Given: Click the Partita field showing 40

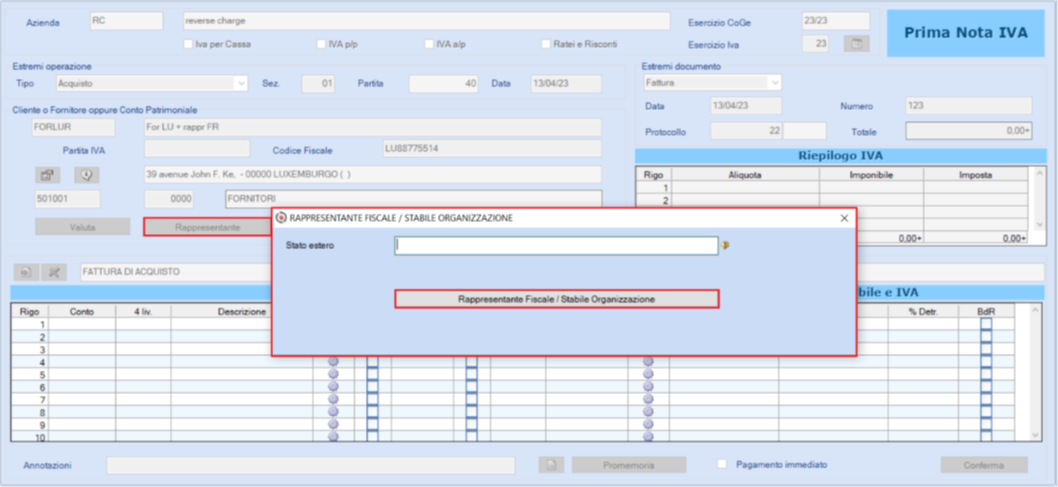Looking at the screenshot, I should tap(443, 84).
